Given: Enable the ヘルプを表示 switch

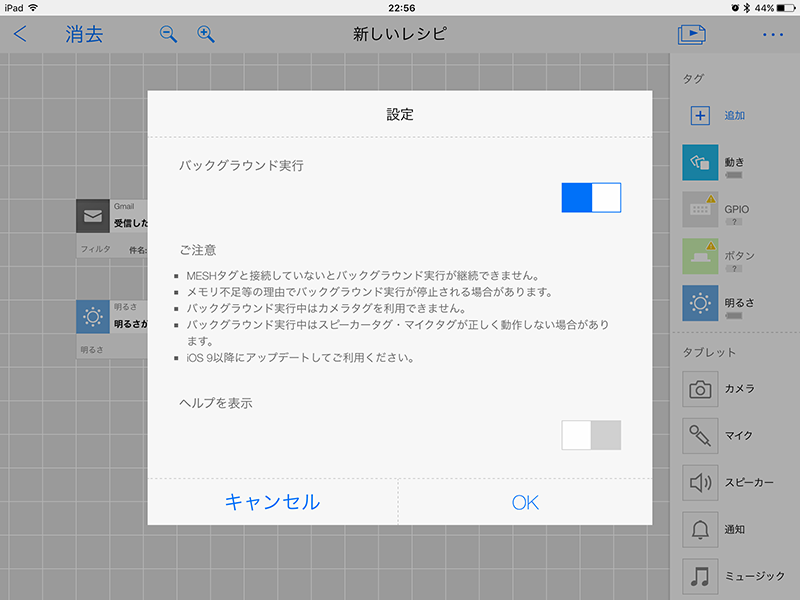Looking at the screenshot, I should (591, 435).
